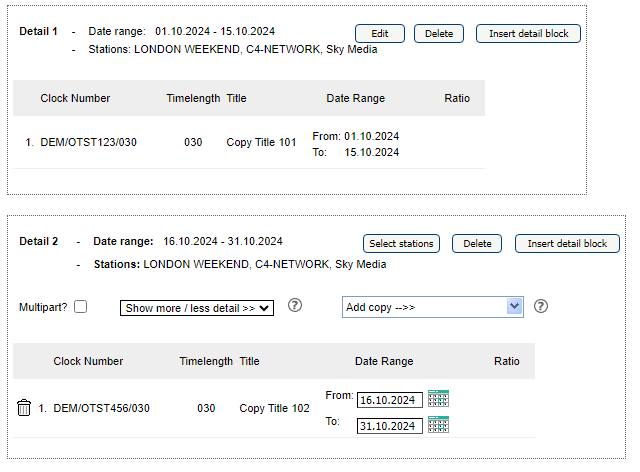Delete the Detail 2 block
Image resolution: width=640 pixels, height=472 pixels.
pyautogui.click(x=477, y=244)
